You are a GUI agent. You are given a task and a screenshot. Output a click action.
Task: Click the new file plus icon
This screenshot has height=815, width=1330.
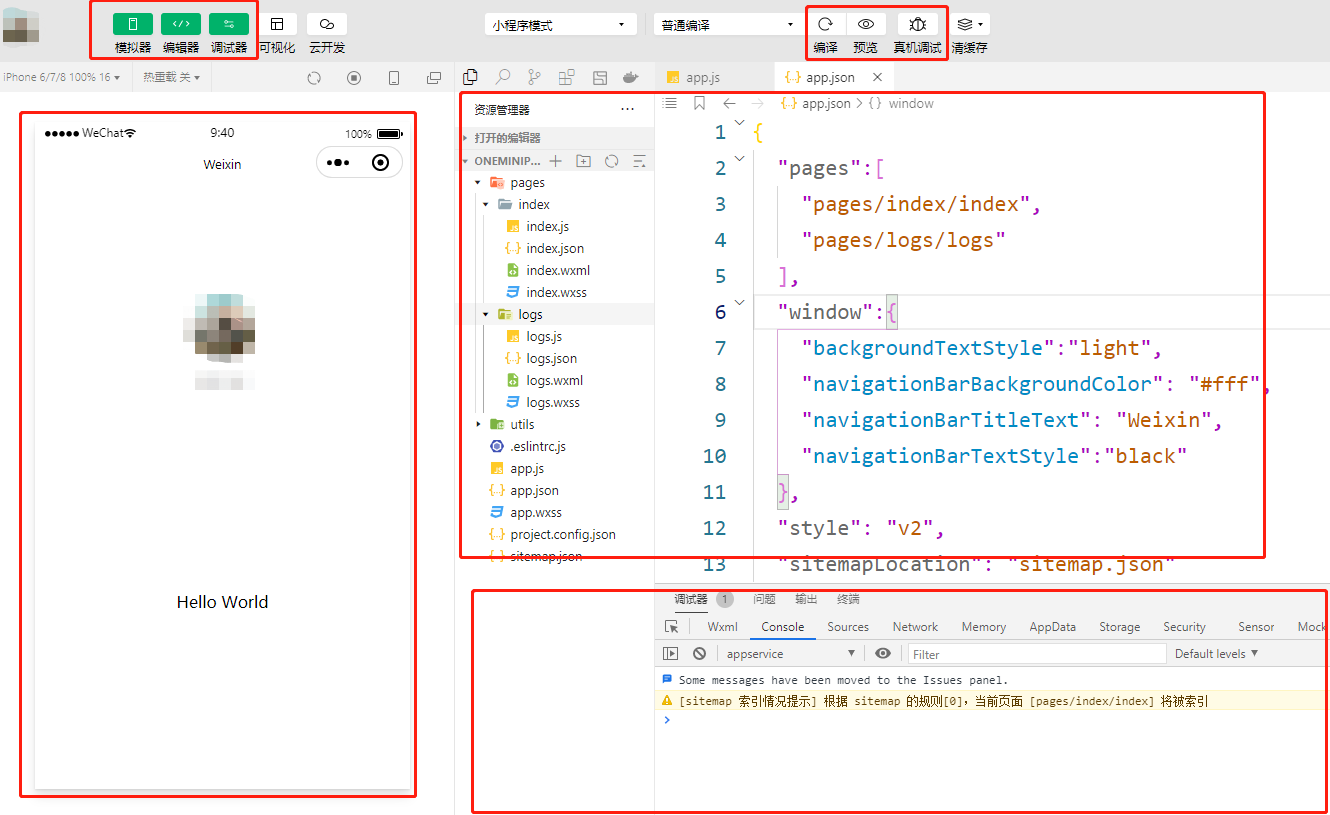(x=556, y=161)
